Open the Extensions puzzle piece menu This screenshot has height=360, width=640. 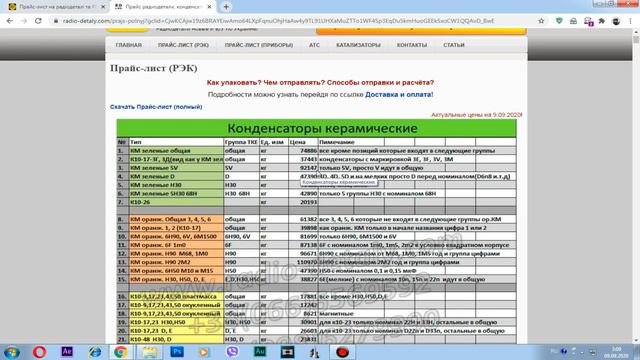[602, 21]
